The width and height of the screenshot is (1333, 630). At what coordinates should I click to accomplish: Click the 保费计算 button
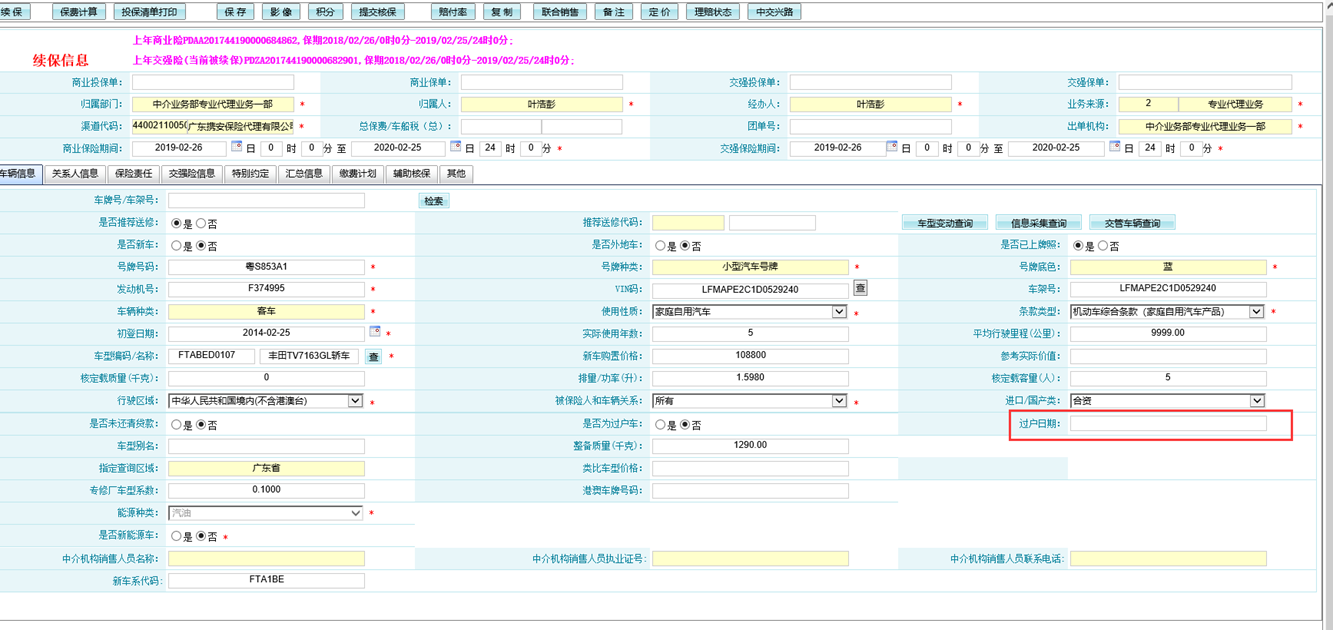(x=79, y=12)
